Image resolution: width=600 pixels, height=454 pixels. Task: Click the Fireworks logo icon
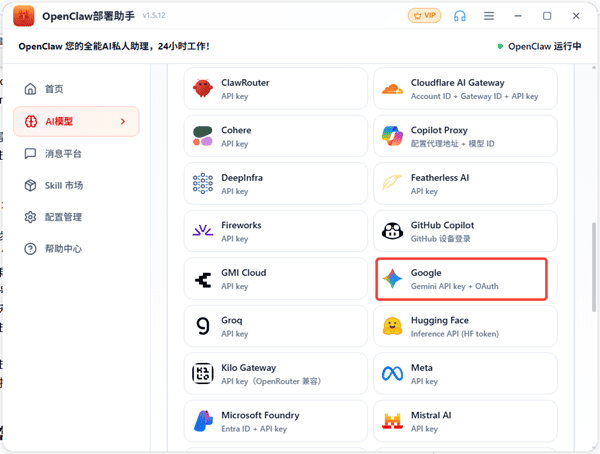coord(203,230)
